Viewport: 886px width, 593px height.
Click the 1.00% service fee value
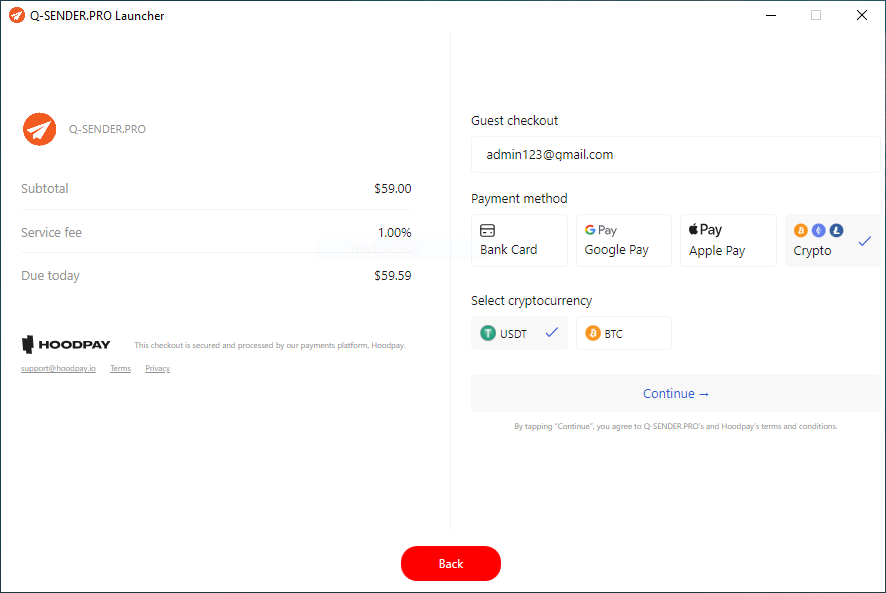394,232
